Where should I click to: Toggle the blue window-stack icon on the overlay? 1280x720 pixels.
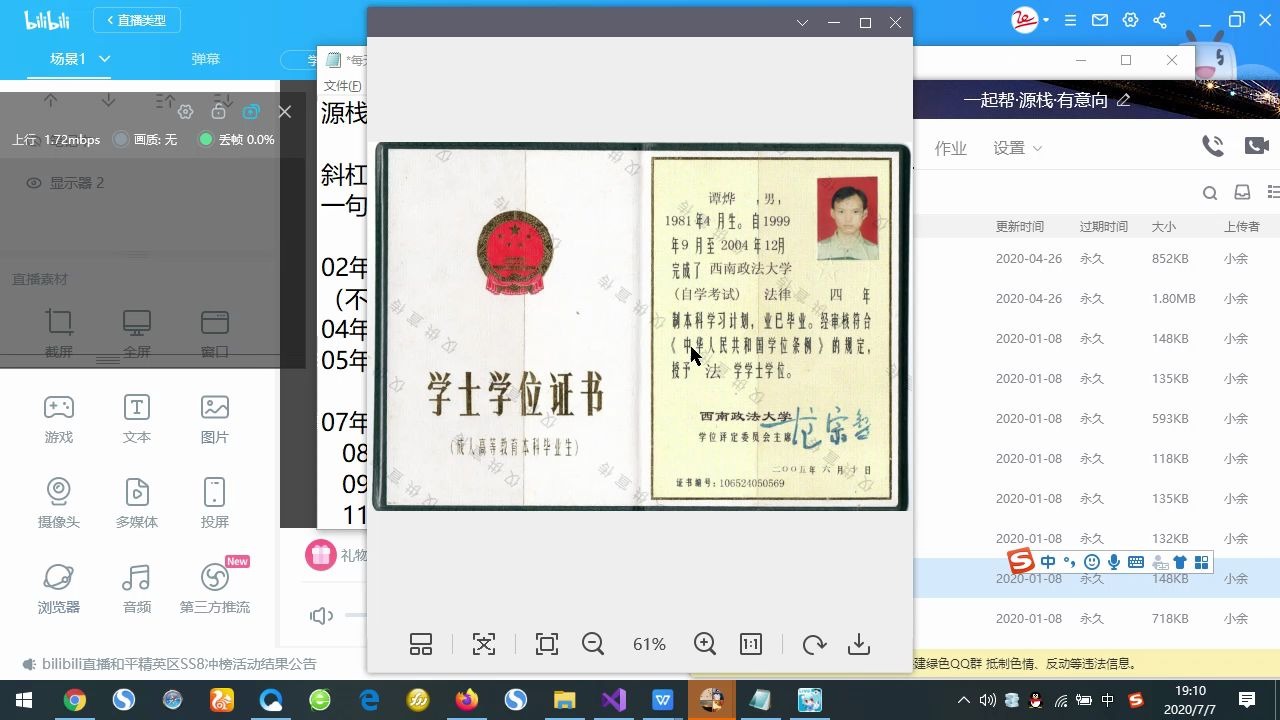coord(251,112)
